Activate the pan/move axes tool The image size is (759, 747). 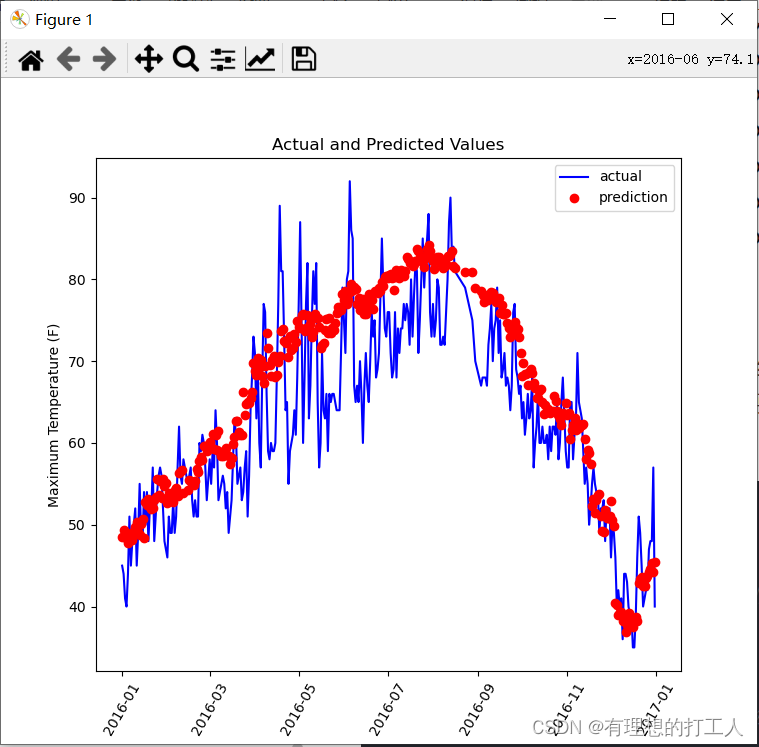pos(149,59)
